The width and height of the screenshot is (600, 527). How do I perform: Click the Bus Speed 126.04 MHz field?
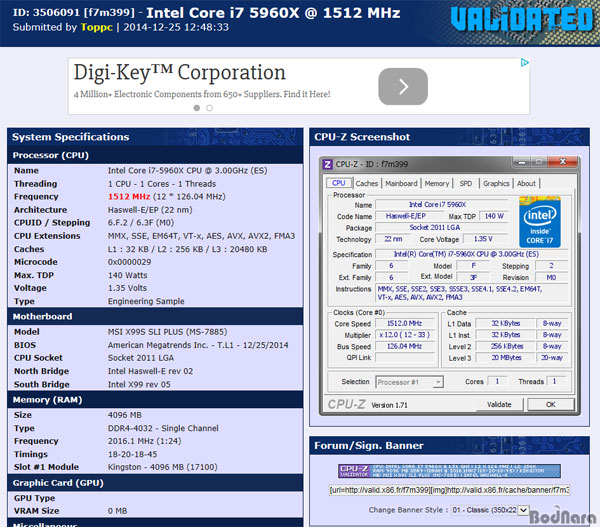(405, 346)
